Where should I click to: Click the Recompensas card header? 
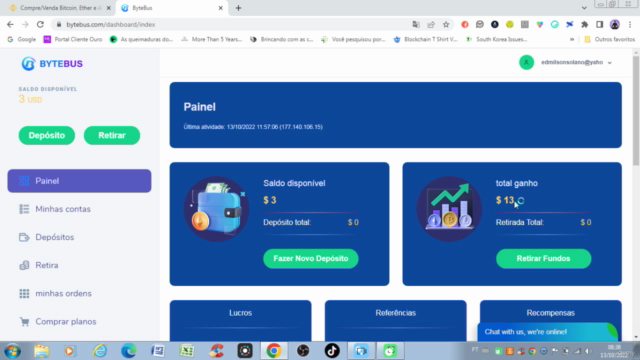[550, 313]
